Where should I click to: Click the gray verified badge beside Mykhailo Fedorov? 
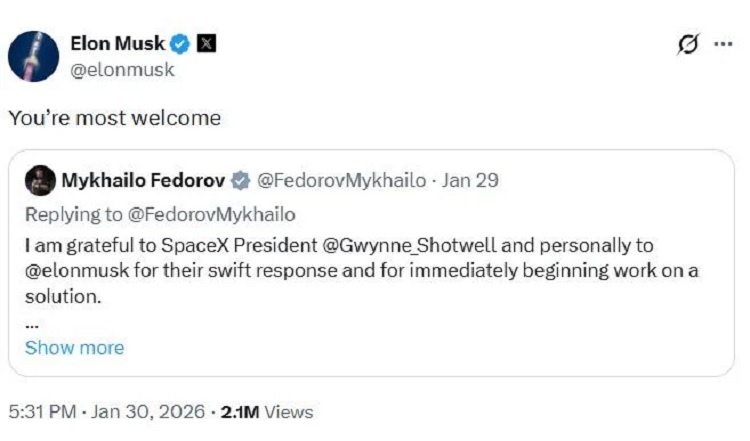tap(241, 181)
